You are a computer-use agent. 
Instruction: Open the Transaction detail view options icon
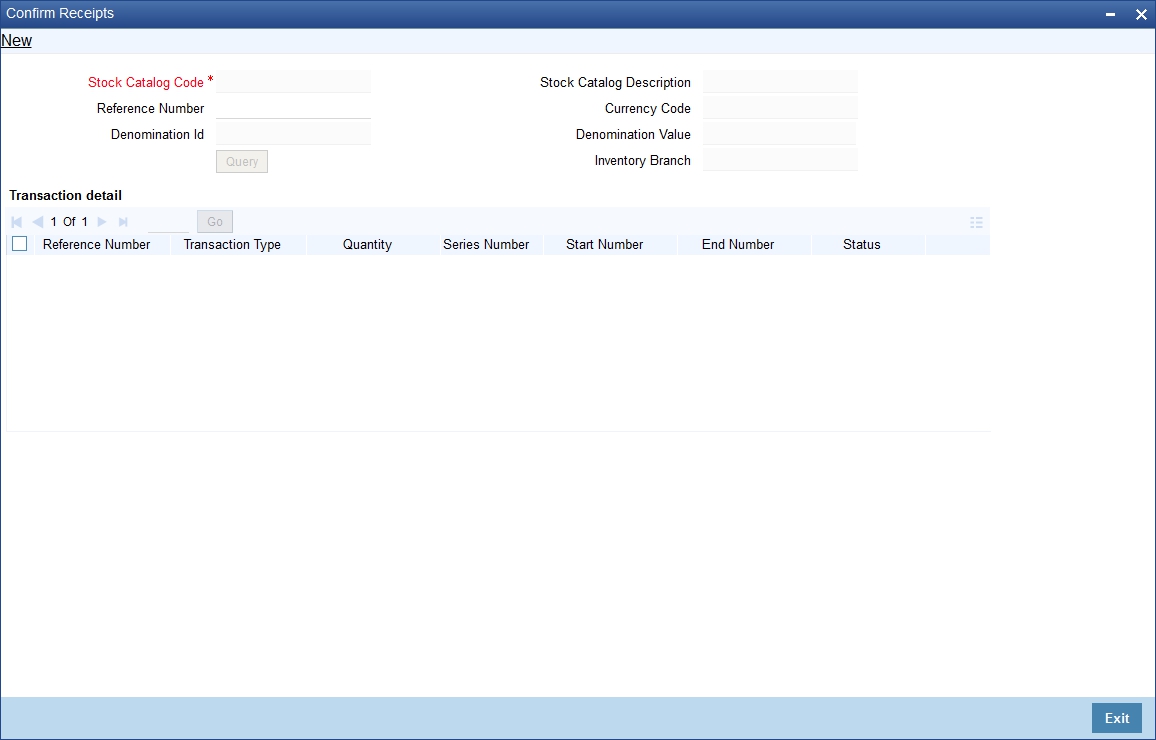pos(976,222)
